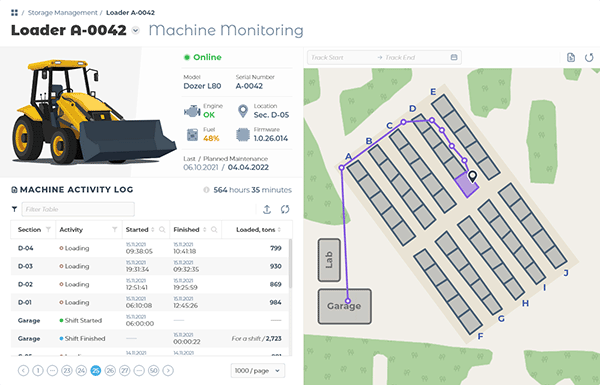Click the previous pages ellipsis after page 1
Viewport: 600px width, 385px height.
(x=52, y=370)
